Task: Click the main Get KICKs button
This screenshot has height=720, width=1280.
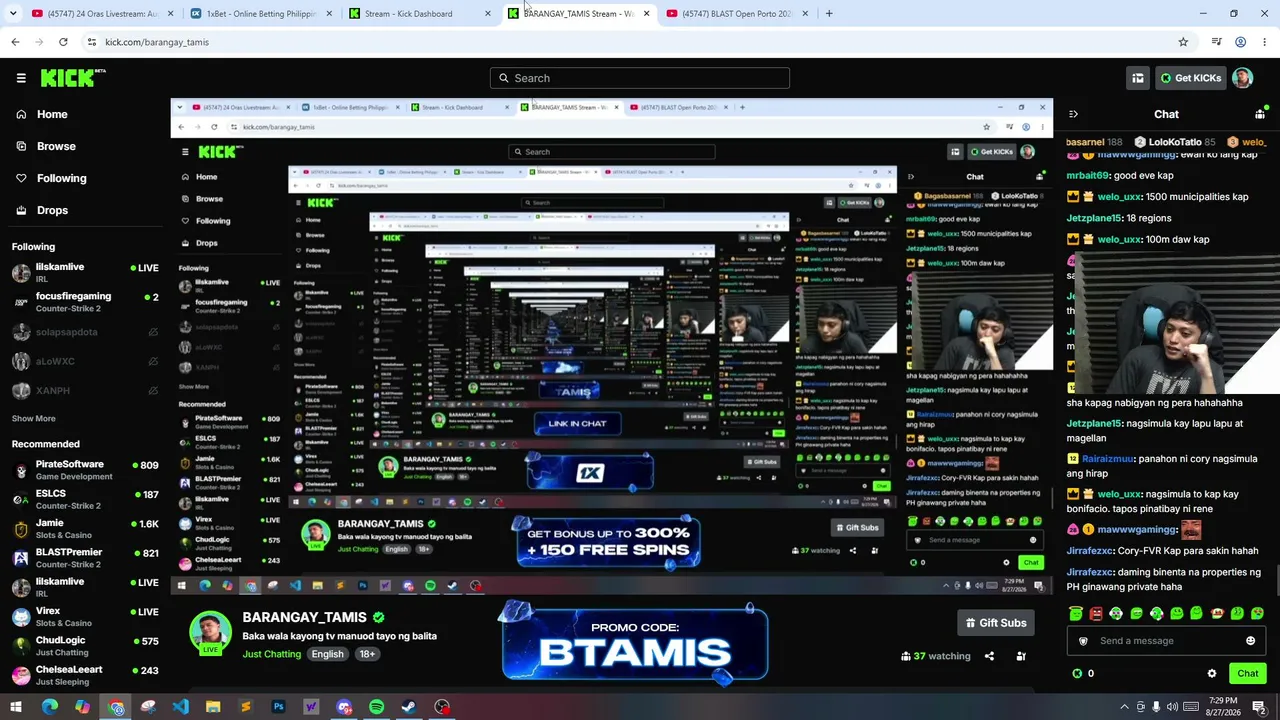Action: pos(1190,78)
